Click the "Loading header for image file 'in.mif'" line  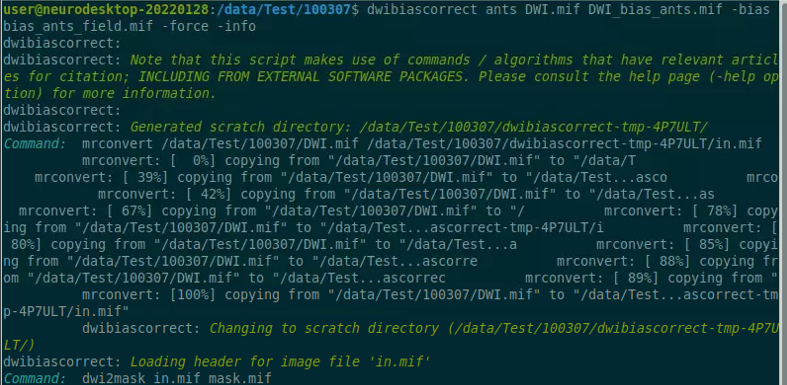click(x=280, y=361)
